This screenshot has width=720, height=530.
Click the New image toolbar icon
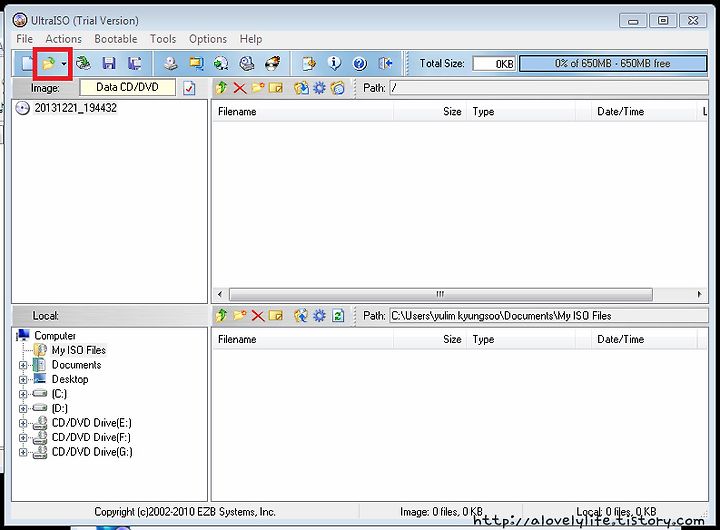(27, 63)
